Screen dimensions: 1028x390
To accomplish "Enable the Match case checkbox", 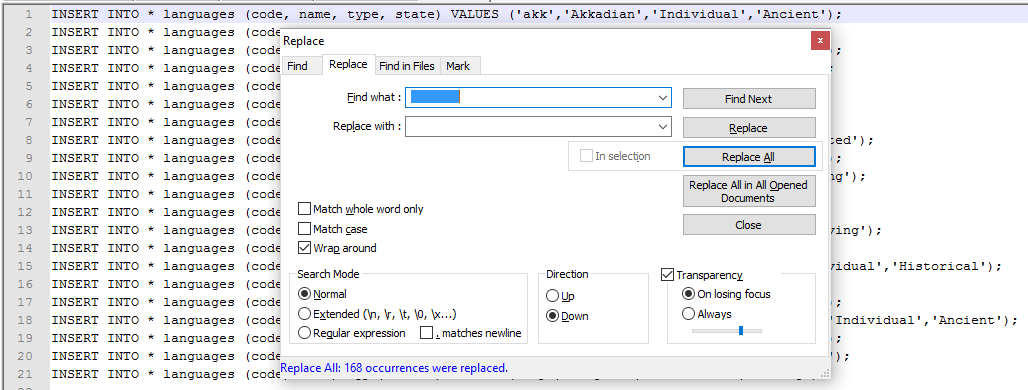I will pyautogui.click(x=304, y=229).
